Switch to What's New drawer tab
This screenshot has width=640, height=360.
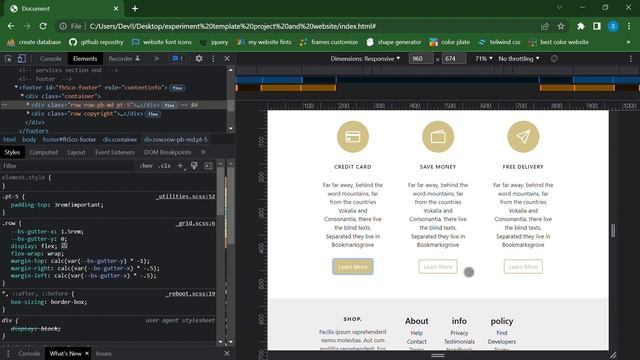point(65,353)
